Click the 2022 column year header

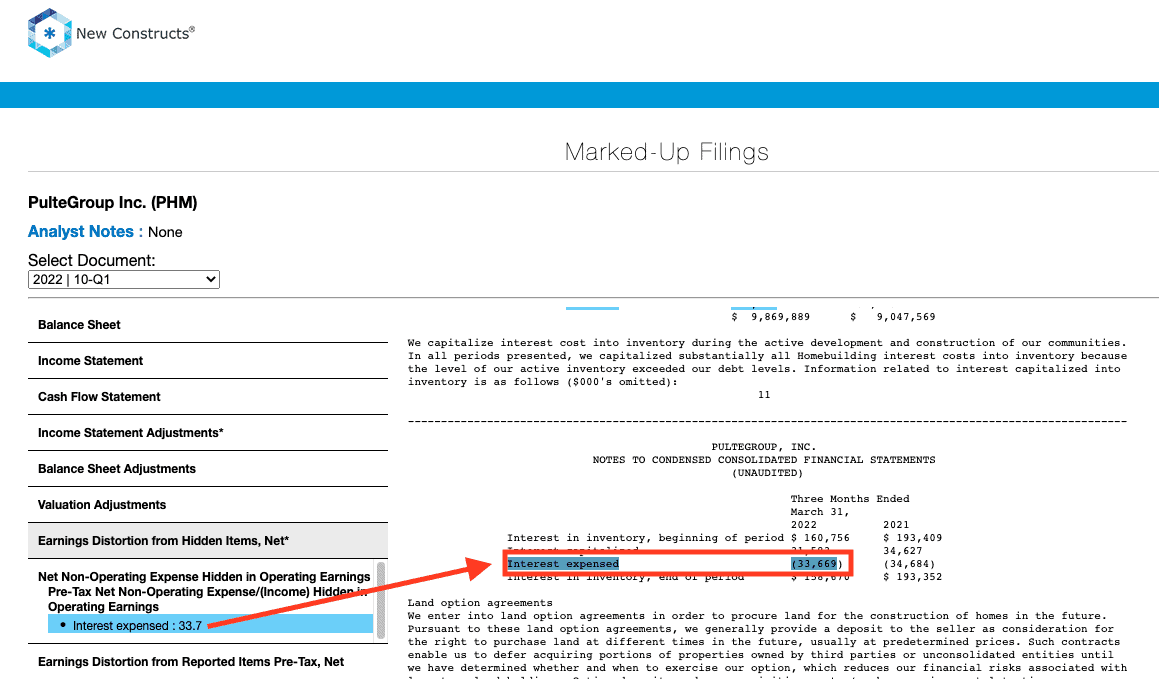[x=804, y=525]
